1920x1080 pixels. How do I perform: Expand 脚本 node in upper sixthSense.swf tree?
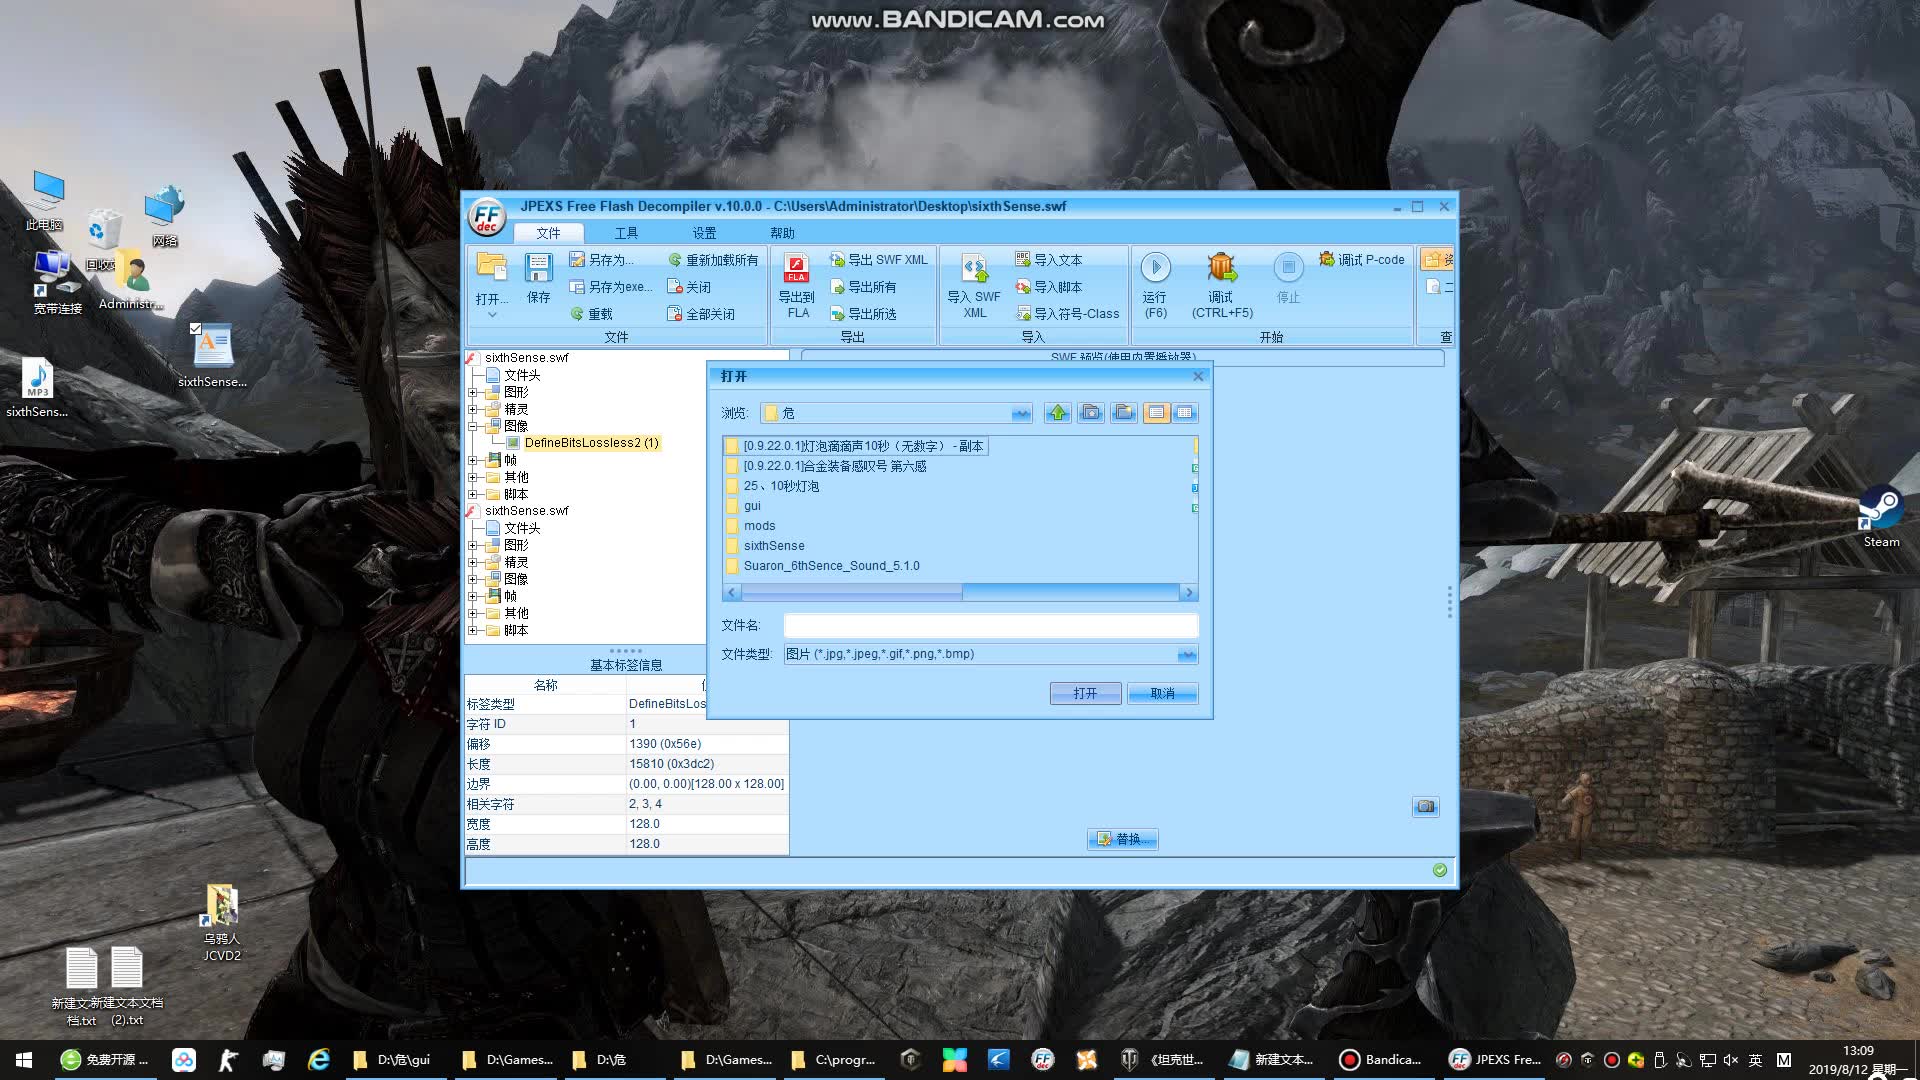[472, 494]
